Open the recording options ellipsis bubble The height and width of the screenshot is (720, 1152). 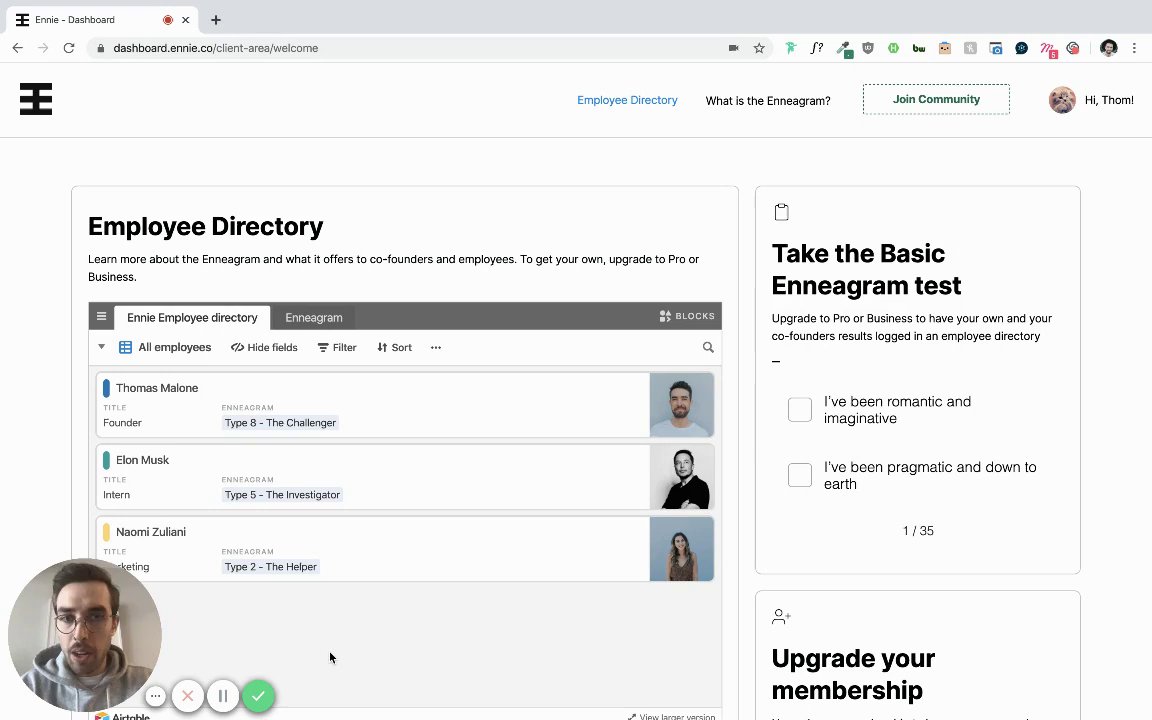point(155,696)
